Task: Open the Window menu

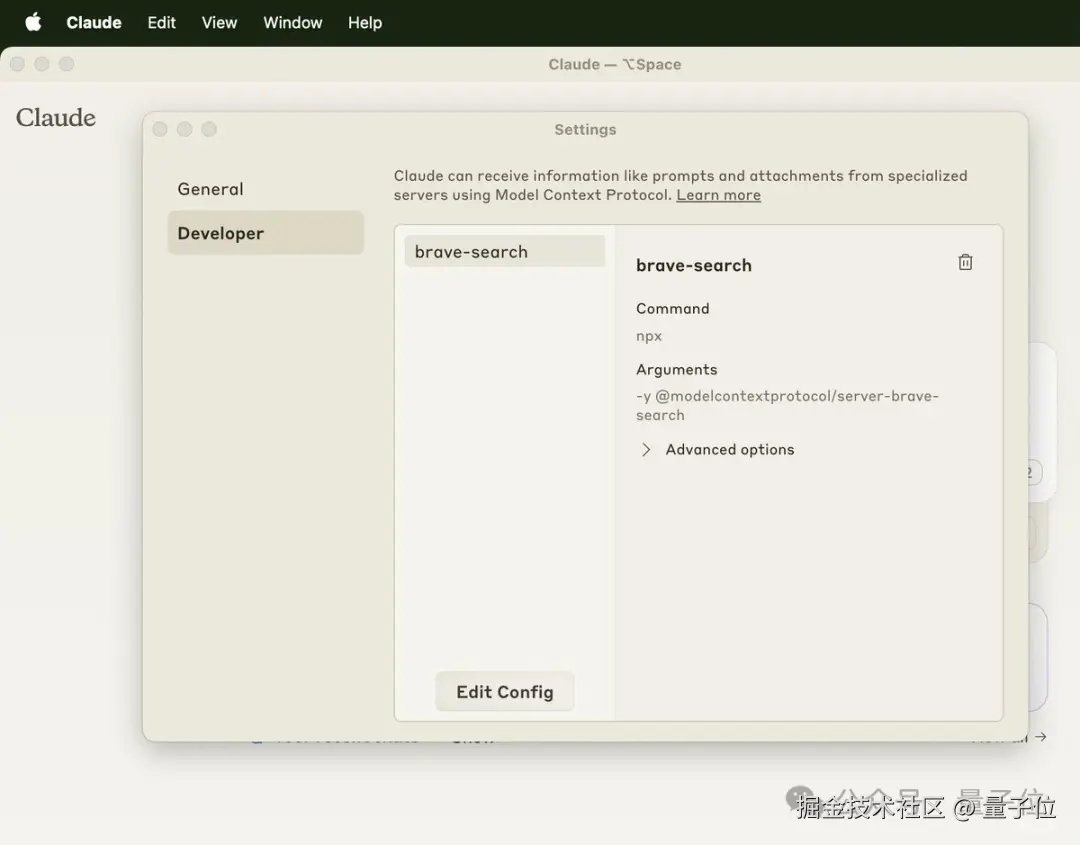Action: tap(293, 23)
